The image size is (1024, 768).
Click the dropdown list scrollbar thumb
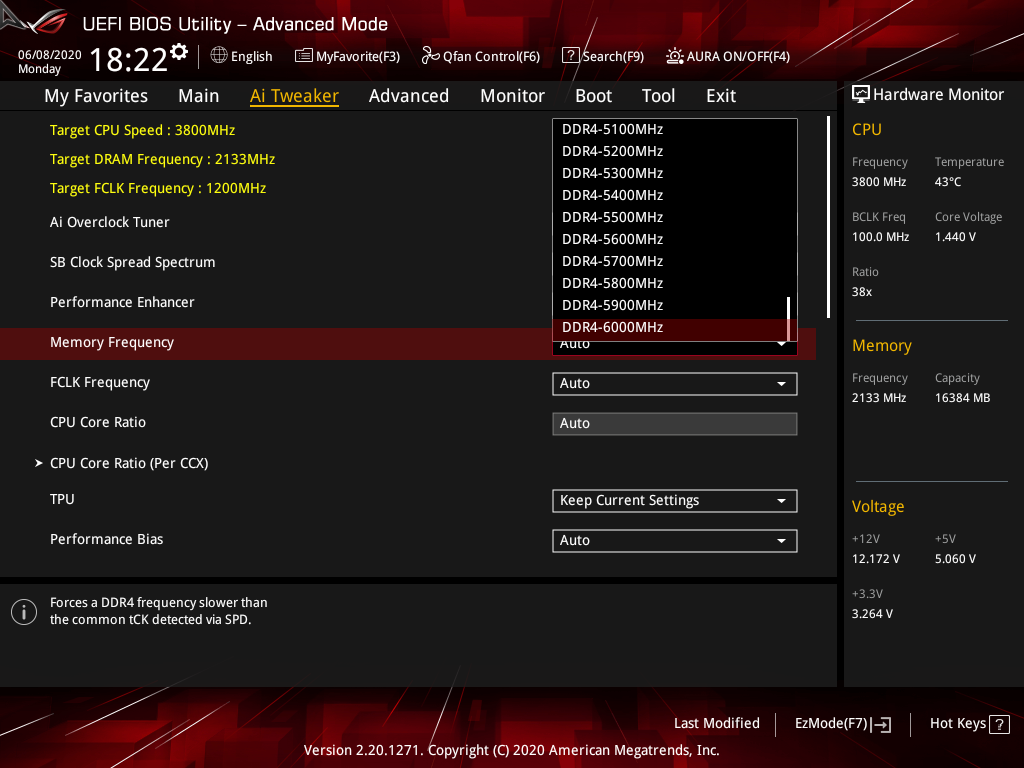(789, 319)
